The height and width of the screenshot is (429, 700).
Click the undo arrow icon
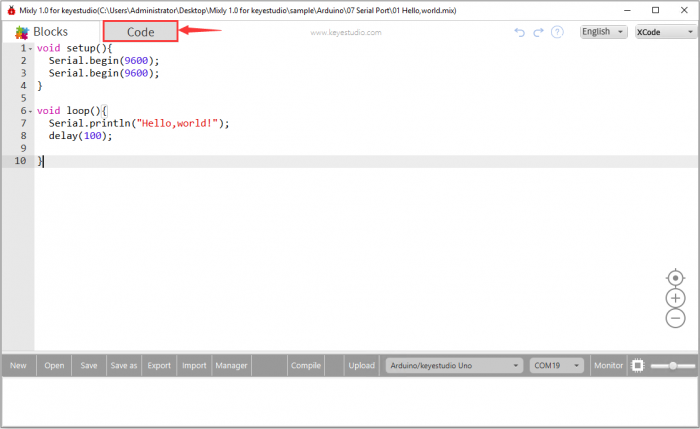(x=519, y=32)
